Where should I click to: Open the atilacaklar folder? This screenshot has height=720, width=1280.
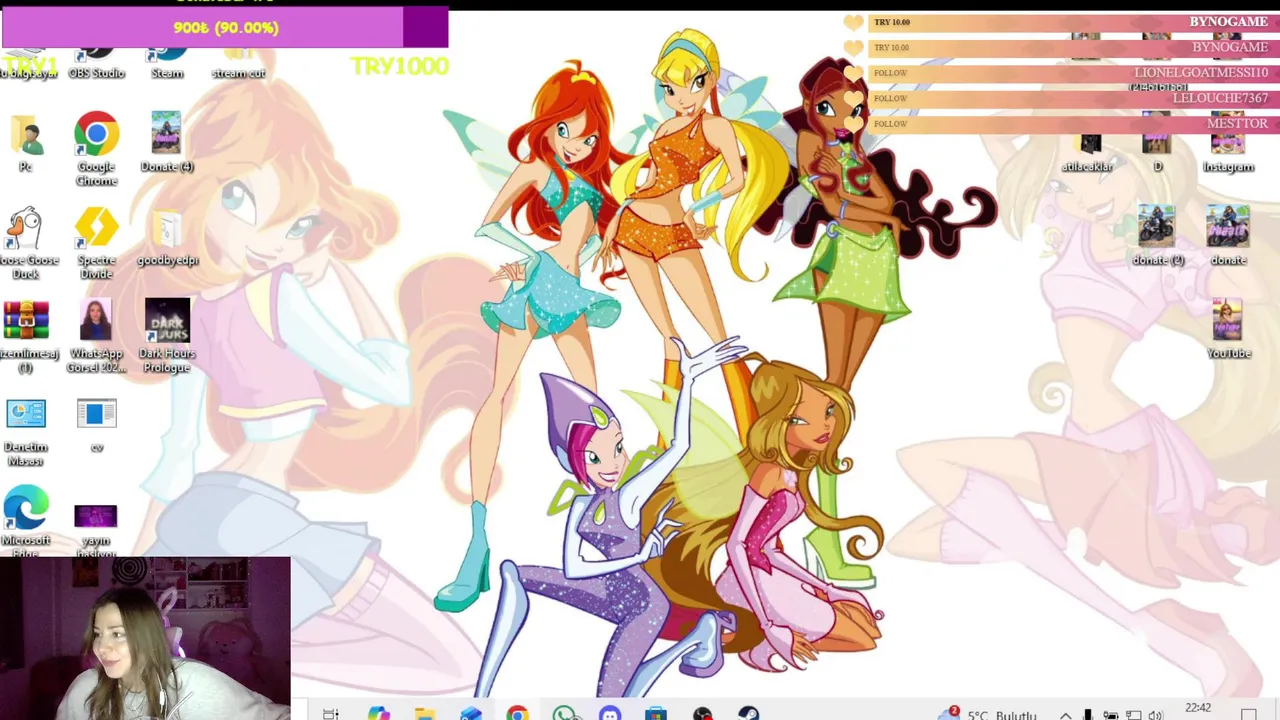[x=1088, y=151]
